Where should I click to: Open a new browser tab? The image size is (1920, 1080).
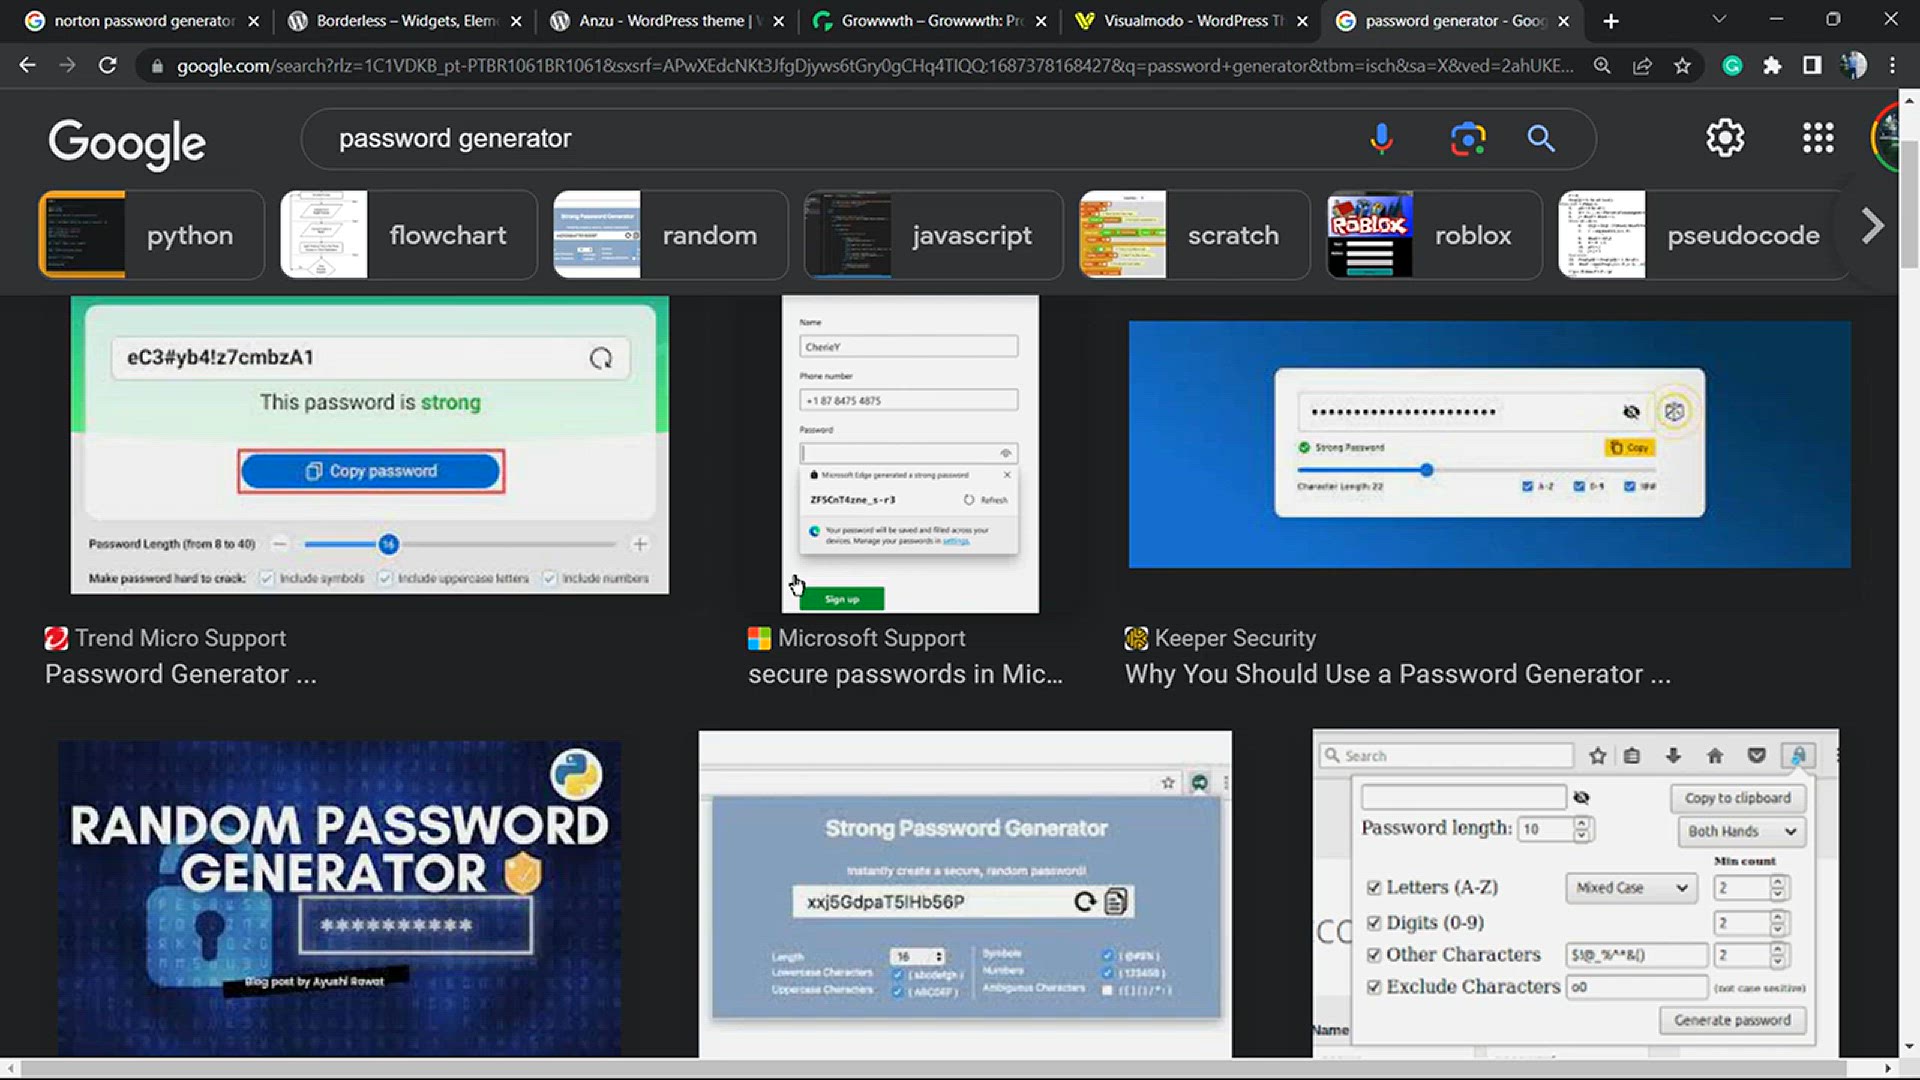pyautogui.click(x=1610, y=21)
